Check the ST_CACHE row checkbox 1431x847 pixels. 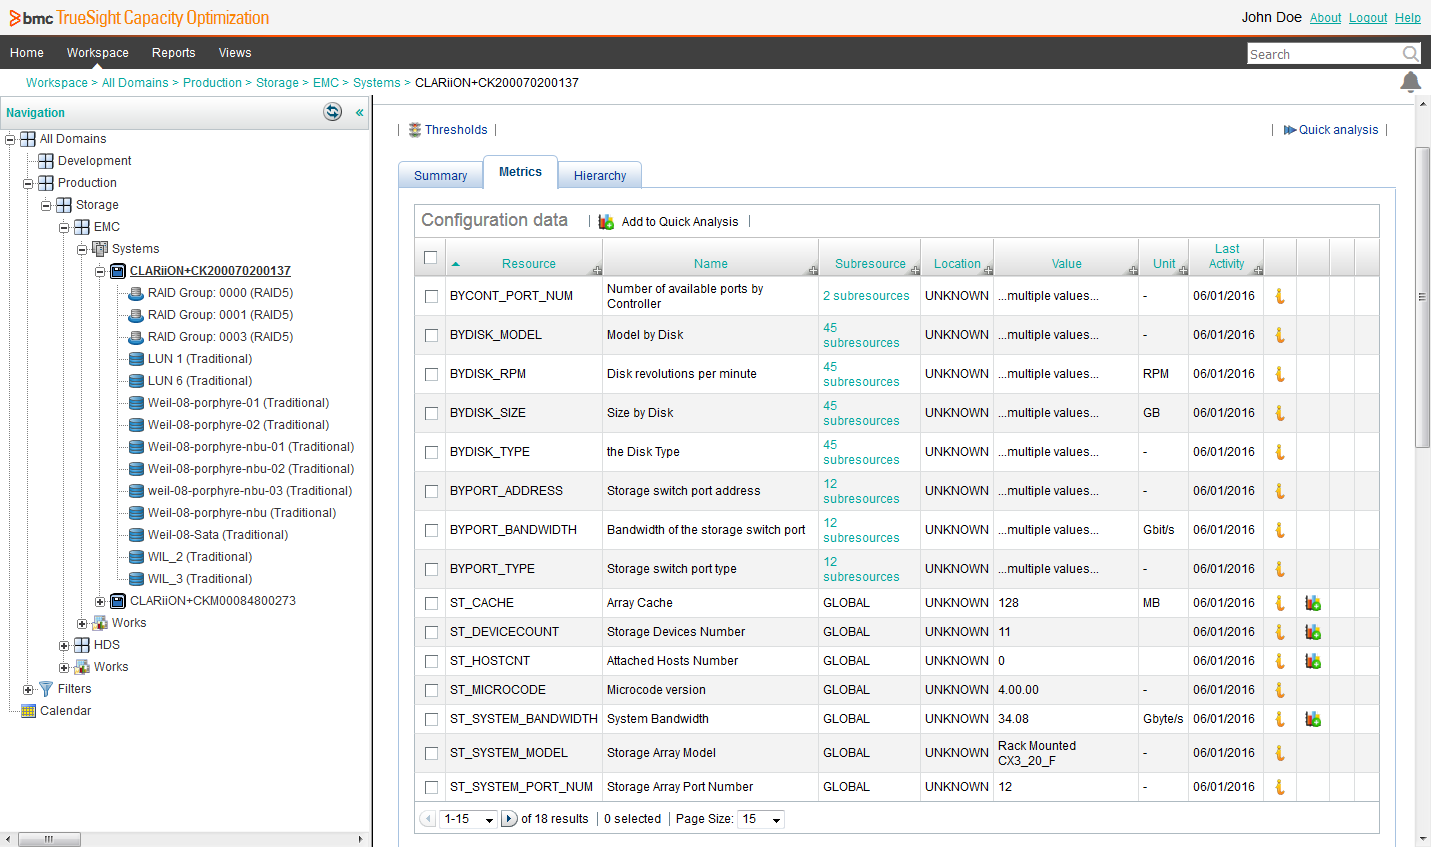431,603
